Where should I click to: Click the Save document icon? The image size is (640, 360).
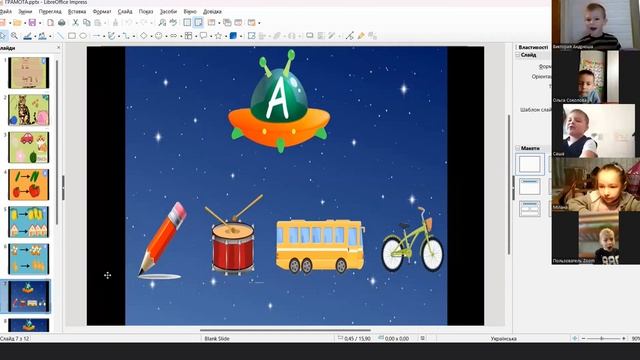coord(32,23)
